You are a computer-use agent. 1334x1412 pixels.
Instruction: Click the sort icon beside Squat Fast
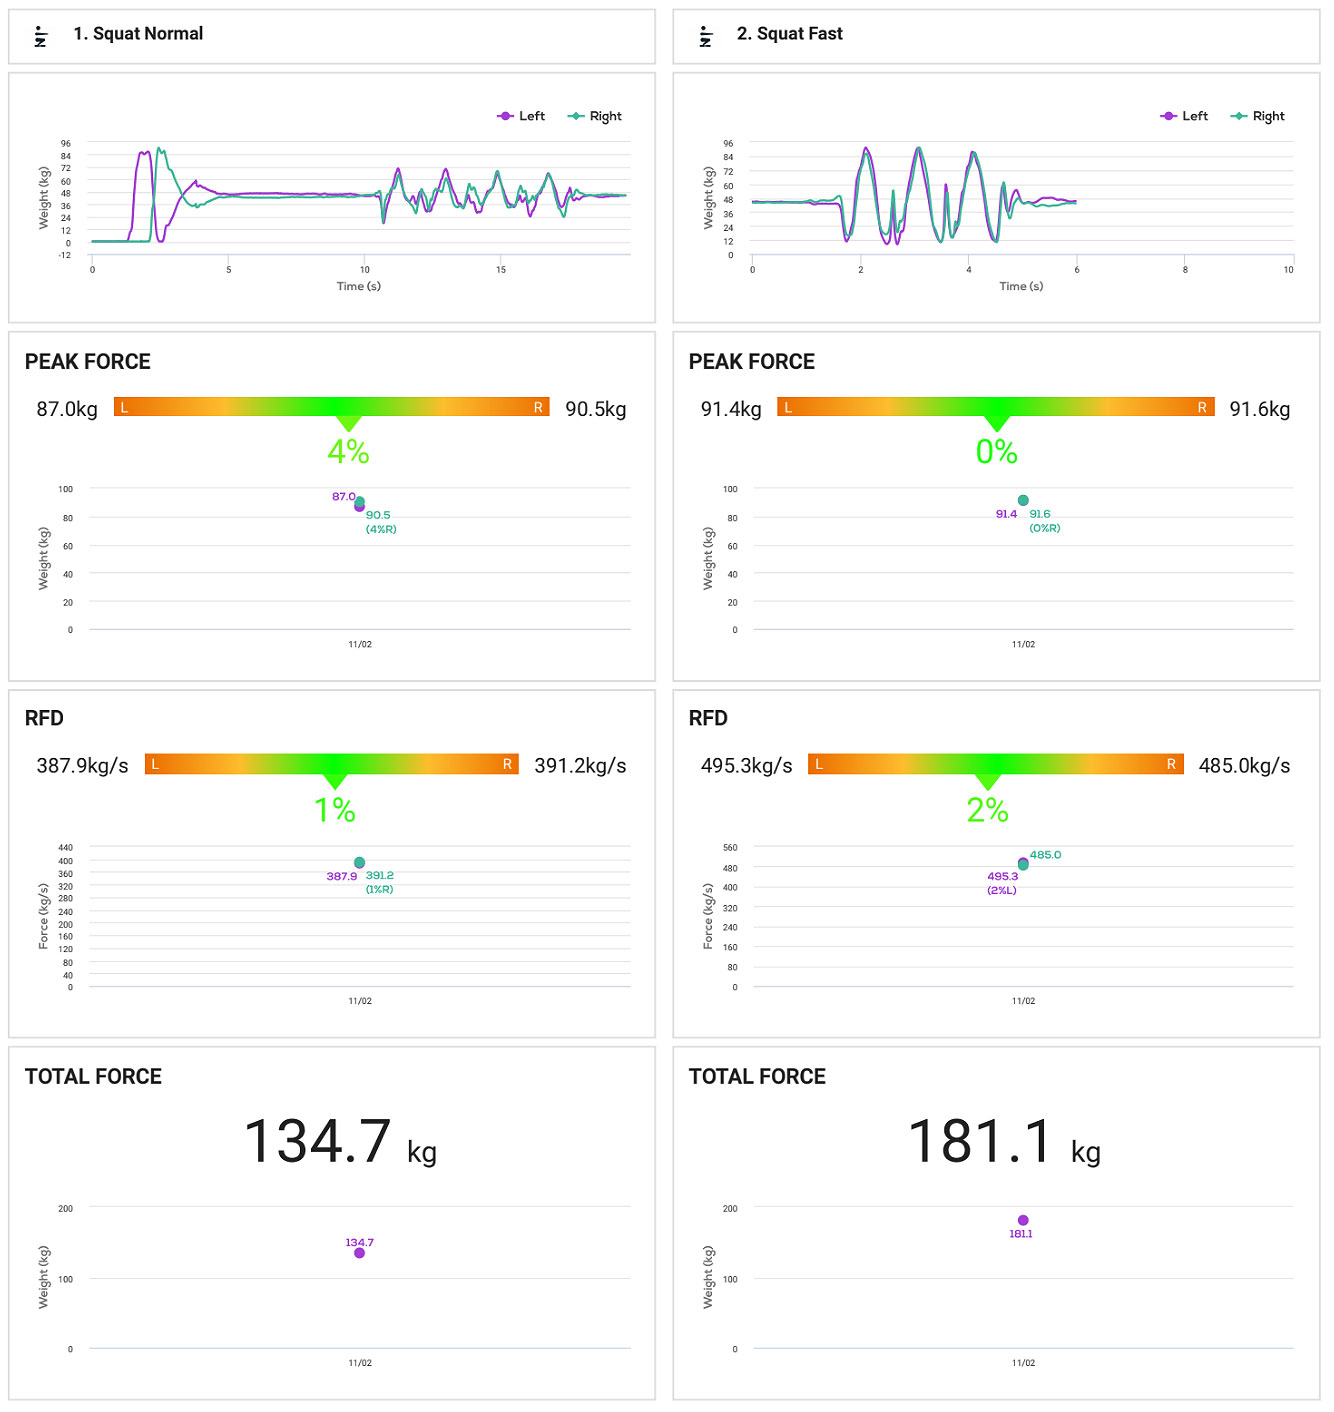tap(706, 37)
